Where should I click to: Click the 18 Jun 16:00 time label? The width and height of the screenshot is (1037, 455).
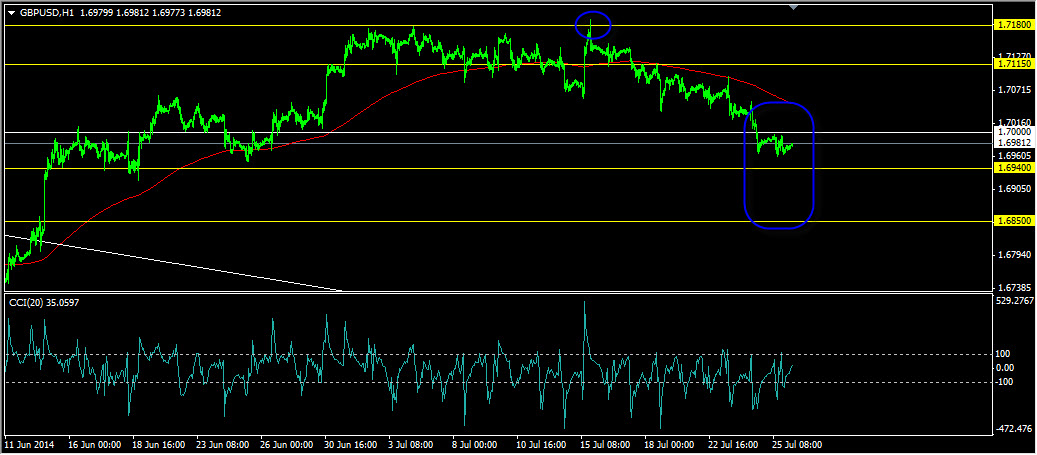click(x=159, y=444)
